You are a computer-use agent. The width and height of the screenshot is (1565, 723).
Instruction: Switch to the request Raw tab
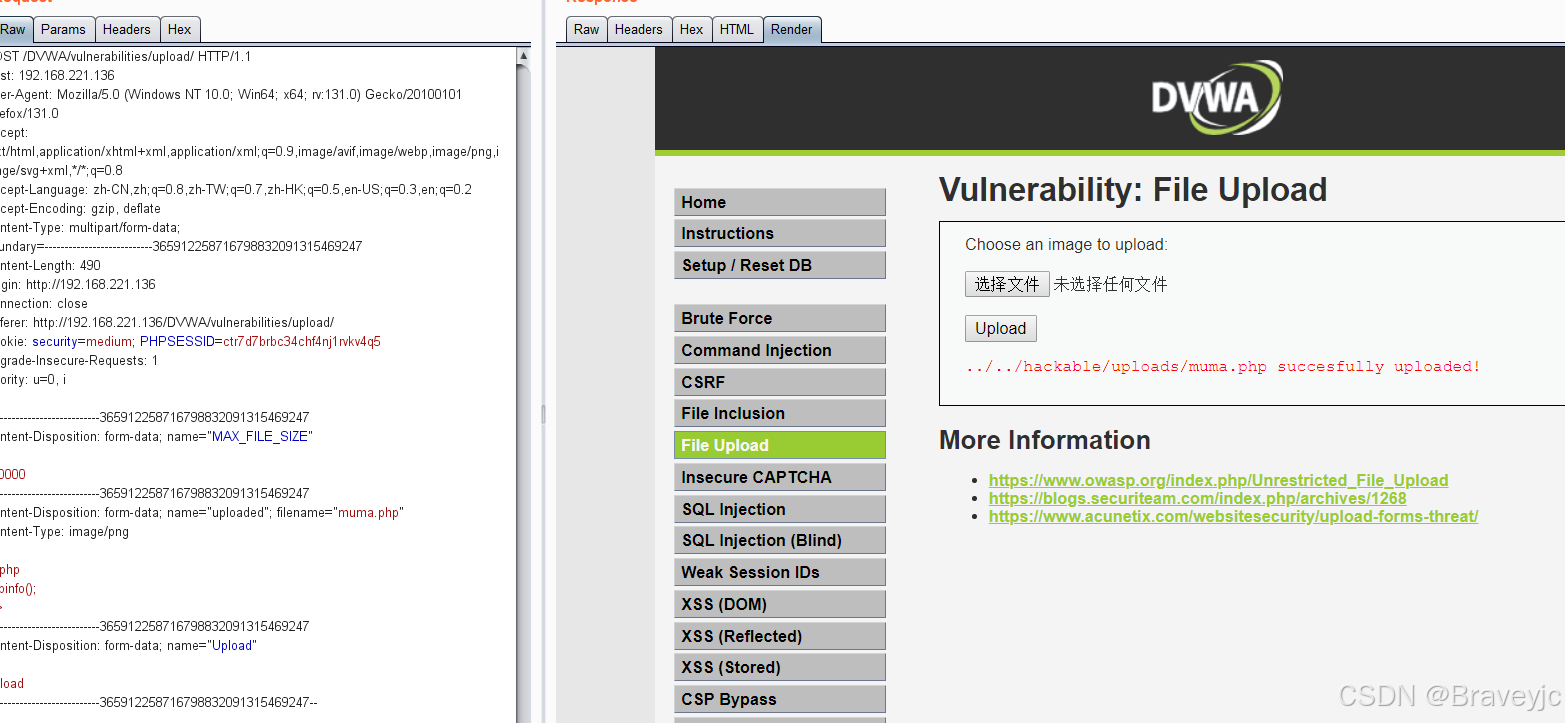point(14,29)
